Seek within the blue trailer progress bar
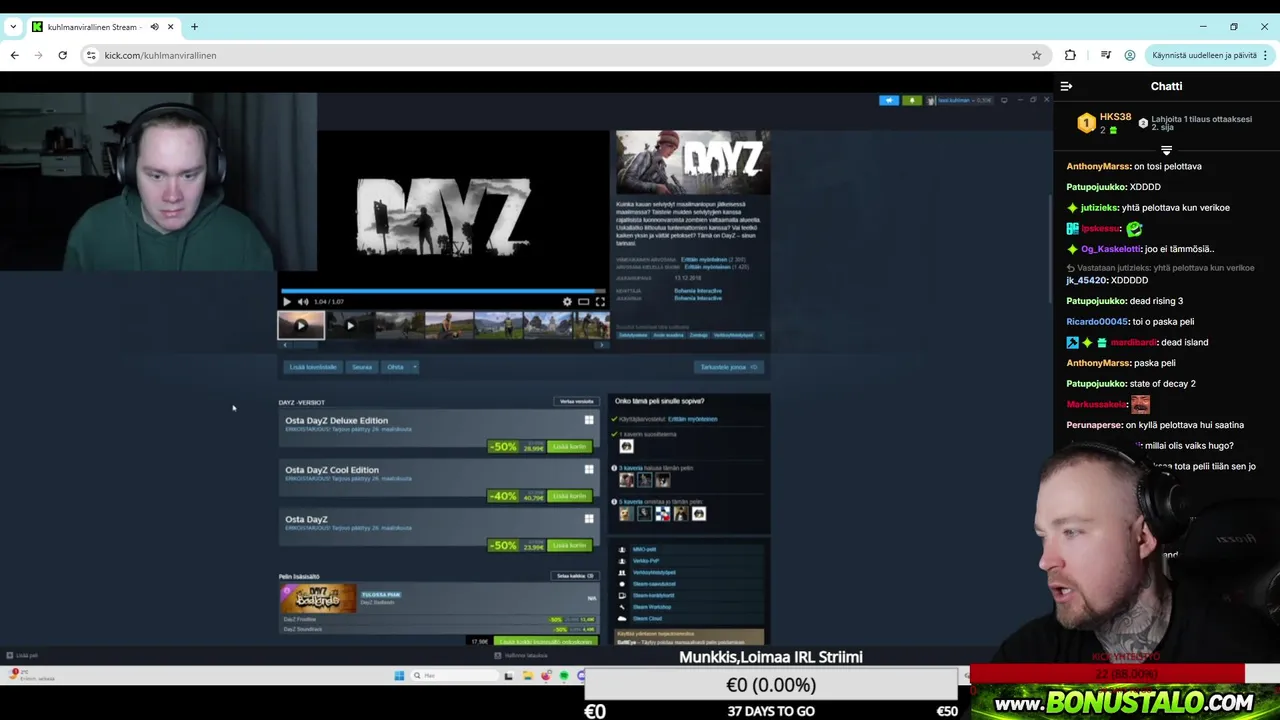The width and height of the screenshot is (1280, 720). 443,291
